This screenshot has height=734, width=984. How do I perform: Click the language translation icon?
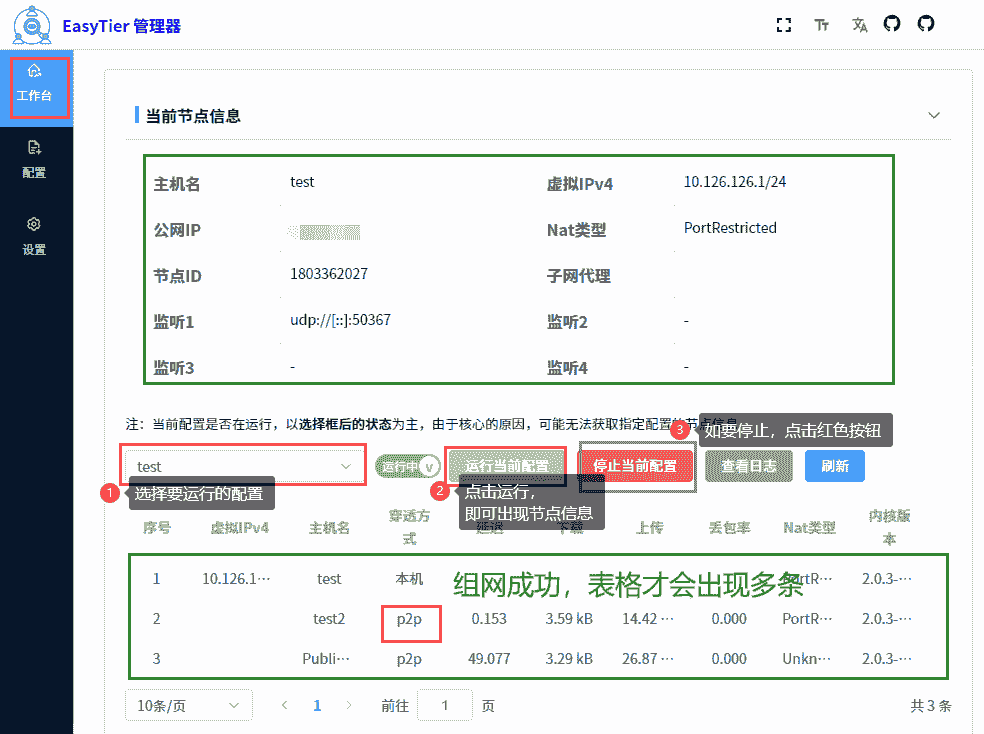point(859,25)
